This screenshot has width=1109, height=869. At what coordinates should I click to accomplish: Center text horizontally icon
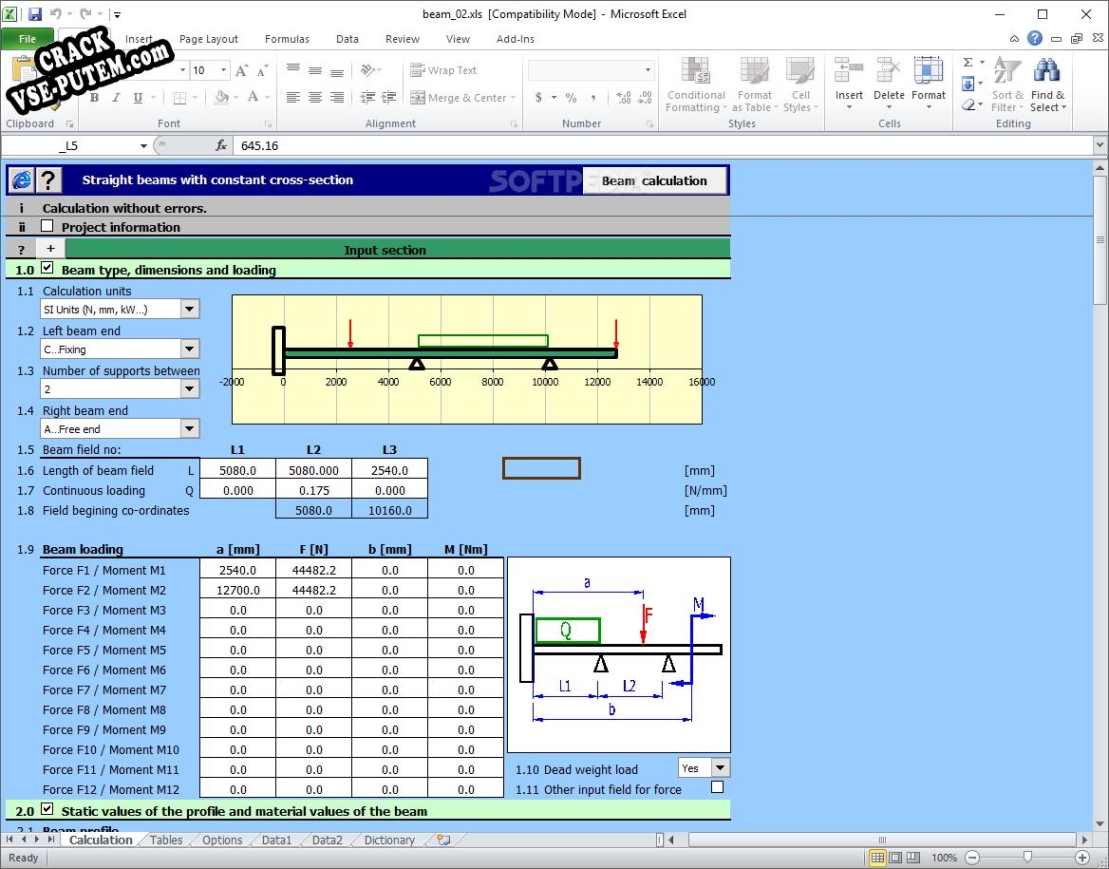pos(315,98)
